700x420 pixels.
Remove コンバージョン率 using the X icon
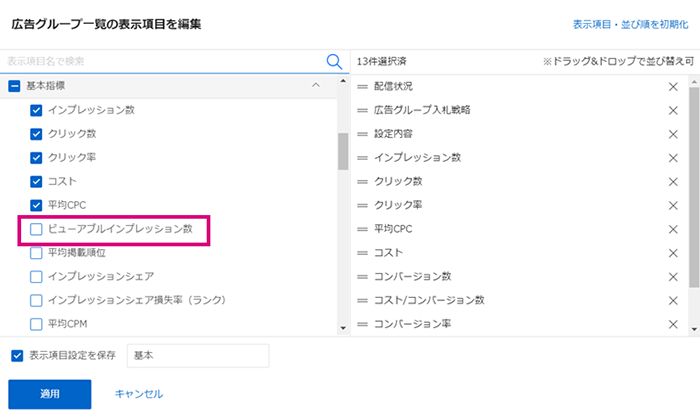673,324
